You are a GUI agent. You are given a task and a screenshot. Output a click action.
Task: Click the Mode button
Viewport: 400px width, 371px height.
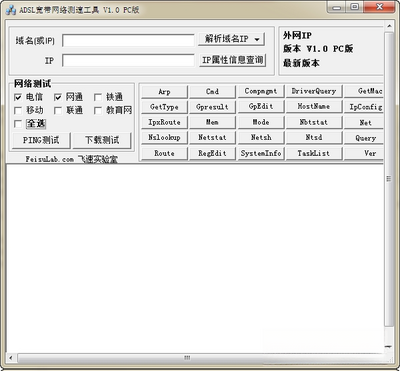[x=261, y=122]
